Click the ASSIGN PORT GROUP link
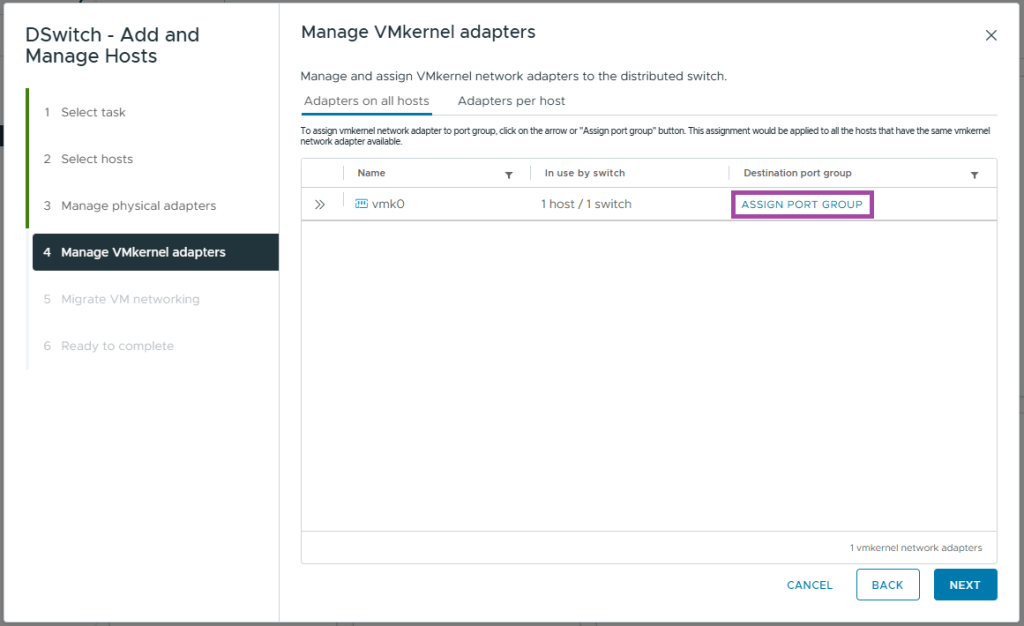Viewport: 1024px width, 626px height. pyautogui.click(x=802, y=204)
